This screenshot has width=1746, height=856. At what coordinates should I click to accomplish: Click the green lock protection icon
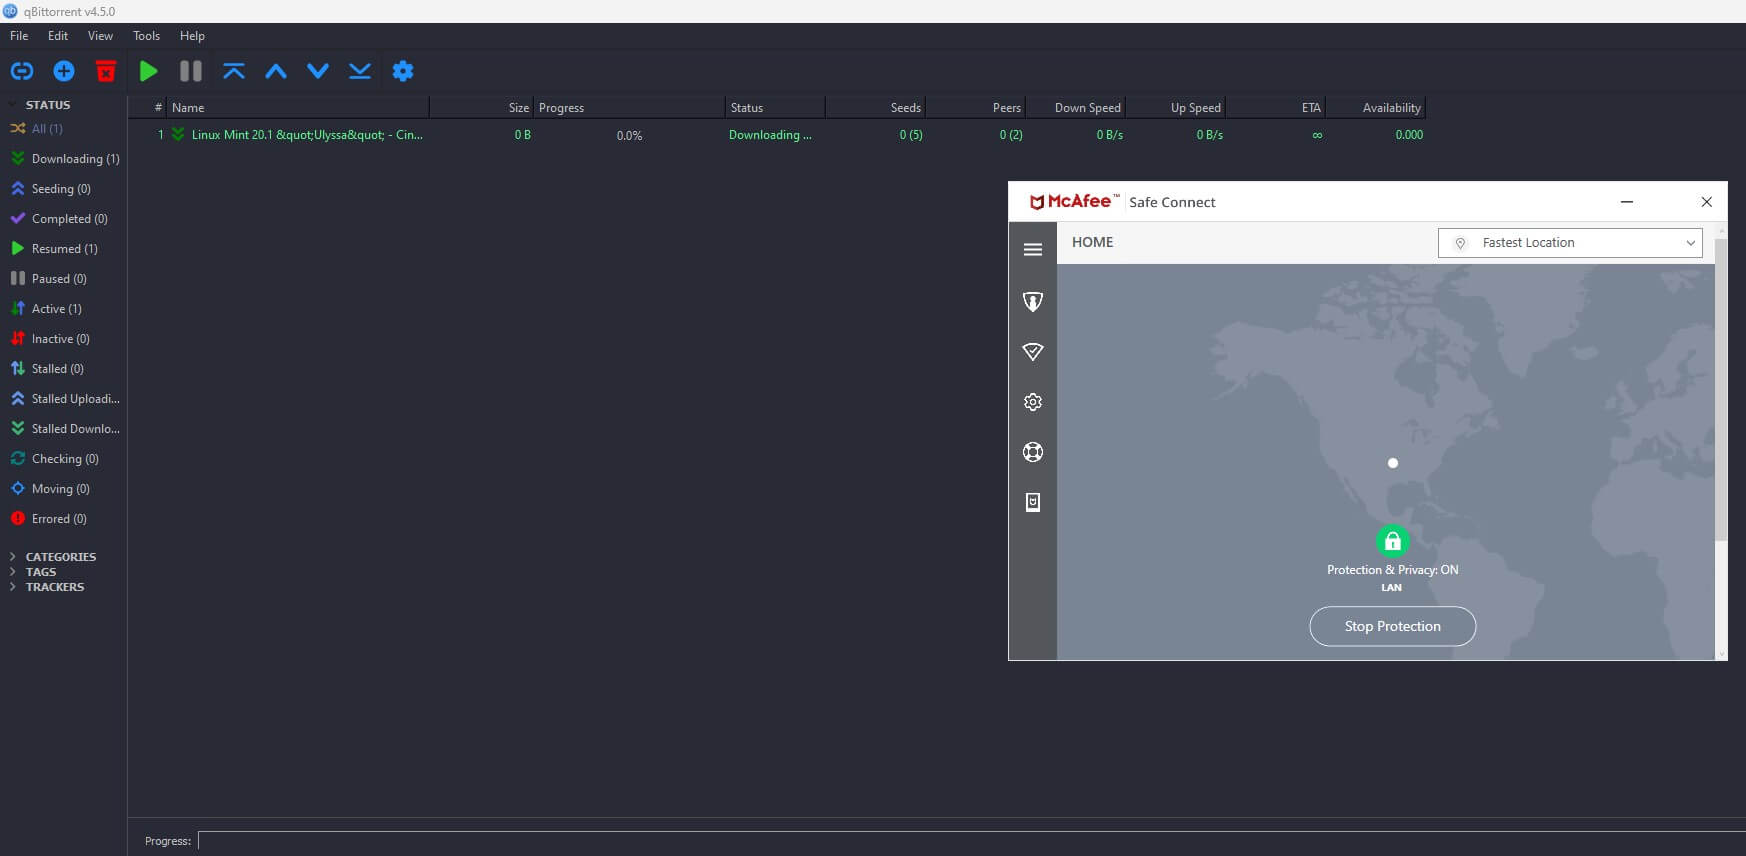(x=1392, y=541)
